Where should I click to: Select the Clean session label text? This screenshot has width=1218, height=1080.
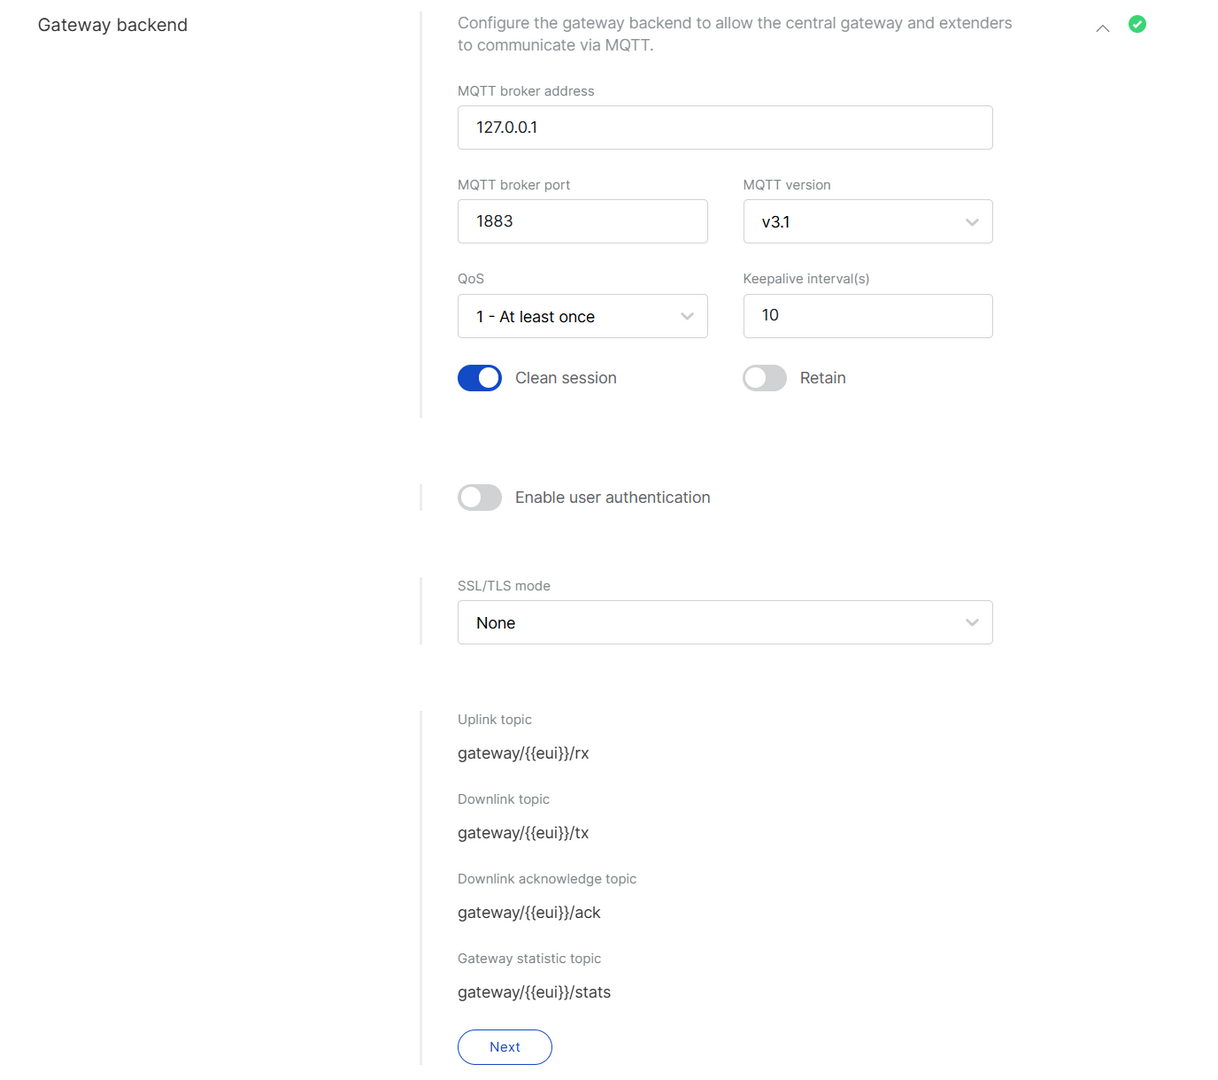pos(565,378)
